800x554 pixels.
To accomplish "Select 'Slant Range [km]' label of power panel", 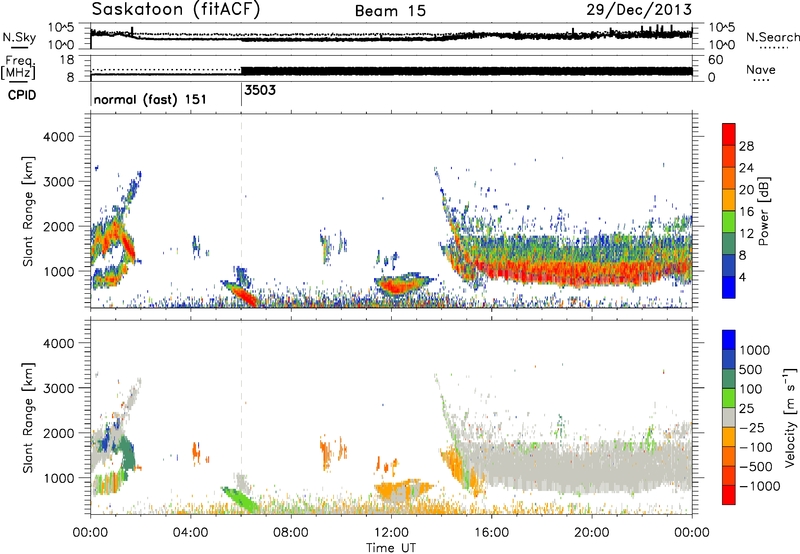I will [x=28, y=211].
